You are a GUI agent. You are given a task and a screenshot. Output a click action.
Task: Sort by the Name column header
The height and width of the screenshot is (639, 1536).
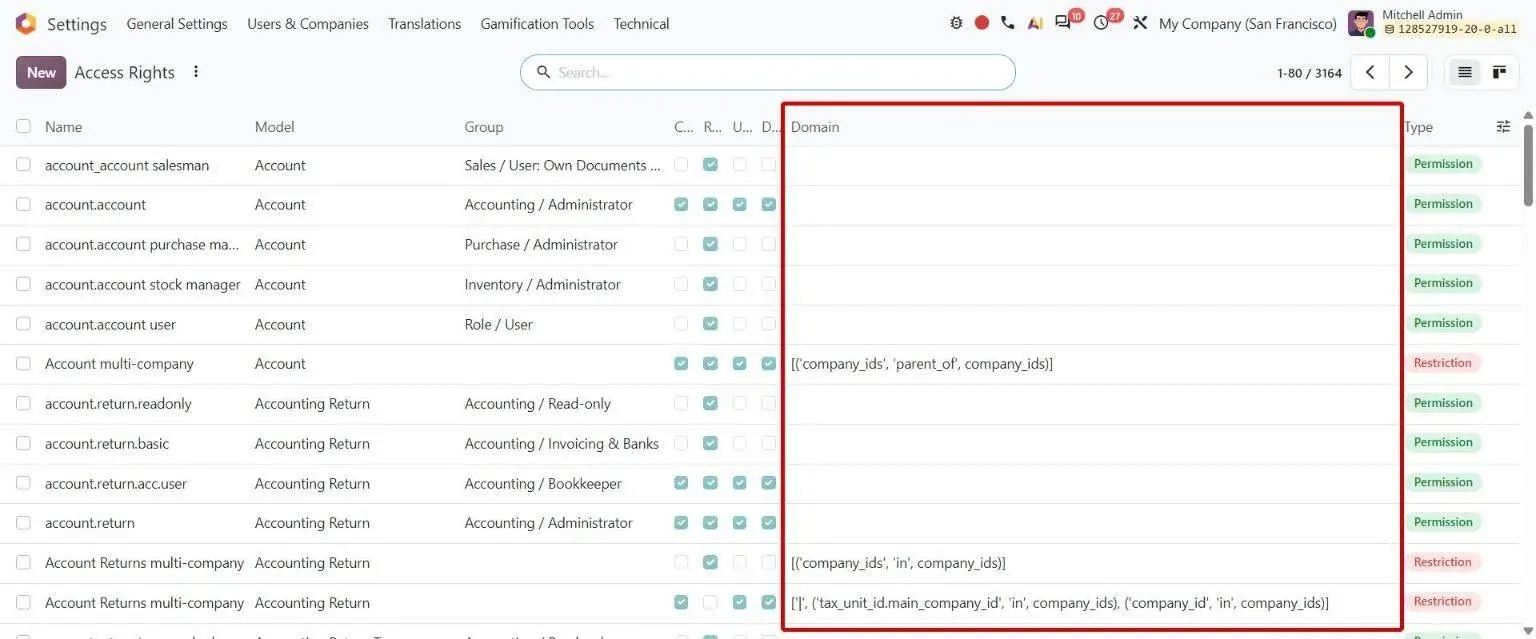[x=63, y=127]
